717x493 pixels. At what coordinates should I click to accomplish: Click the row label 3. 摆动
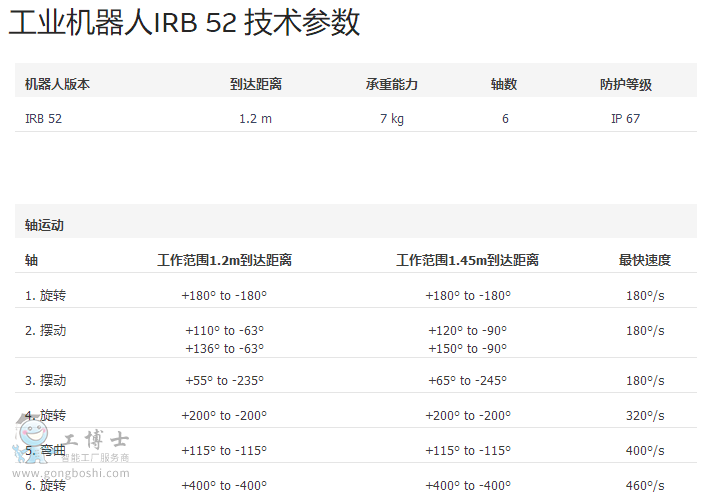point(45,380)
